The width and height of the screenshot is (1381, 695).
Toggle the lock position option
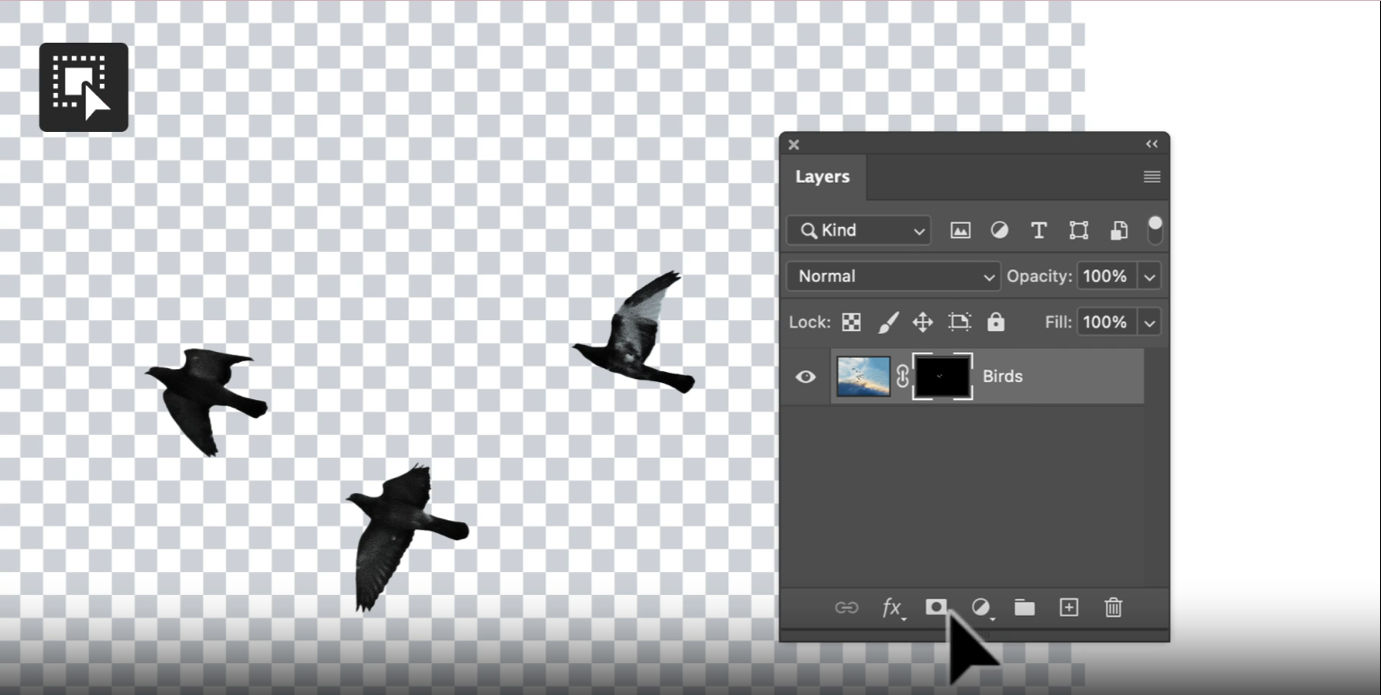pyautogui.click(x=922, y=322)
